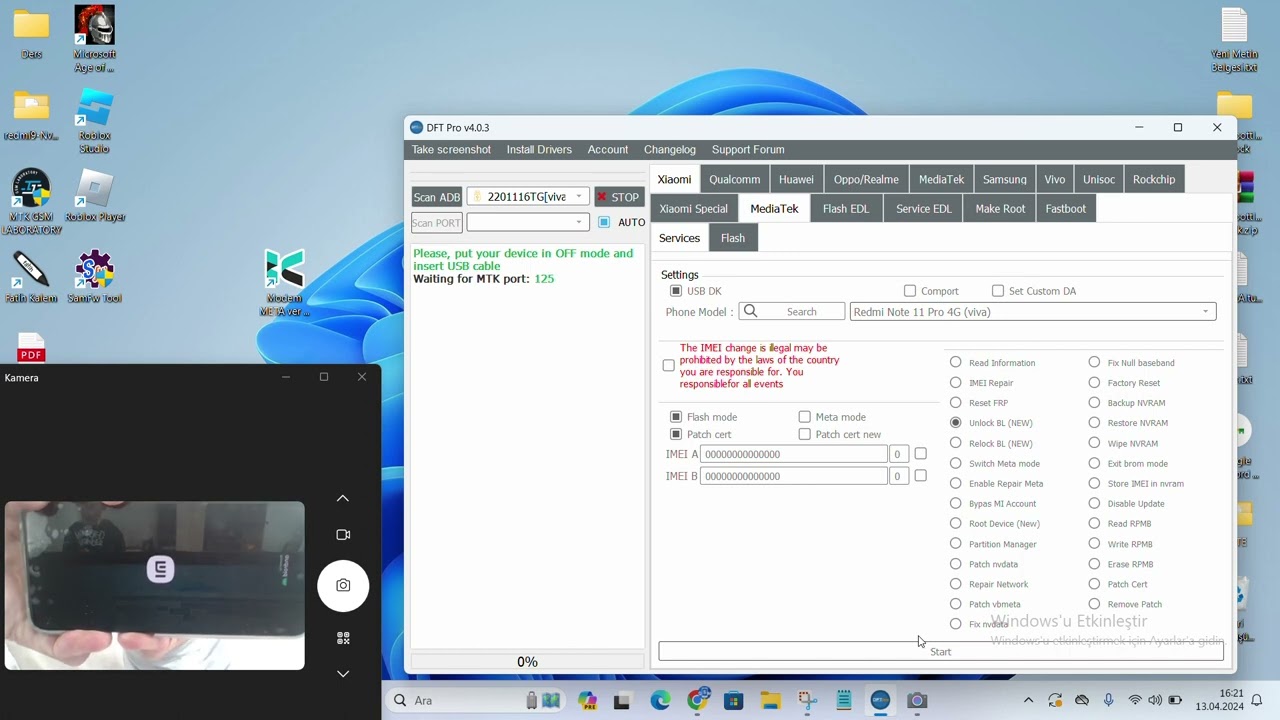Click the 0% progress bar
1280x720 pixels.
(527, 662)
